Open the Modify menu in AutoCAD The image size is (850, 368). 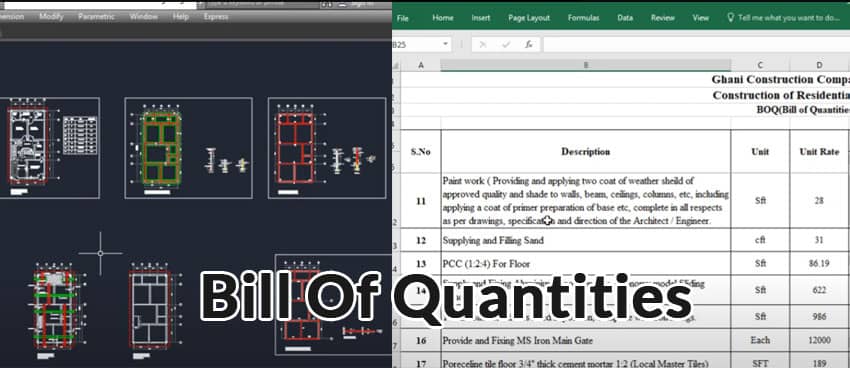(x=51, y=17)
